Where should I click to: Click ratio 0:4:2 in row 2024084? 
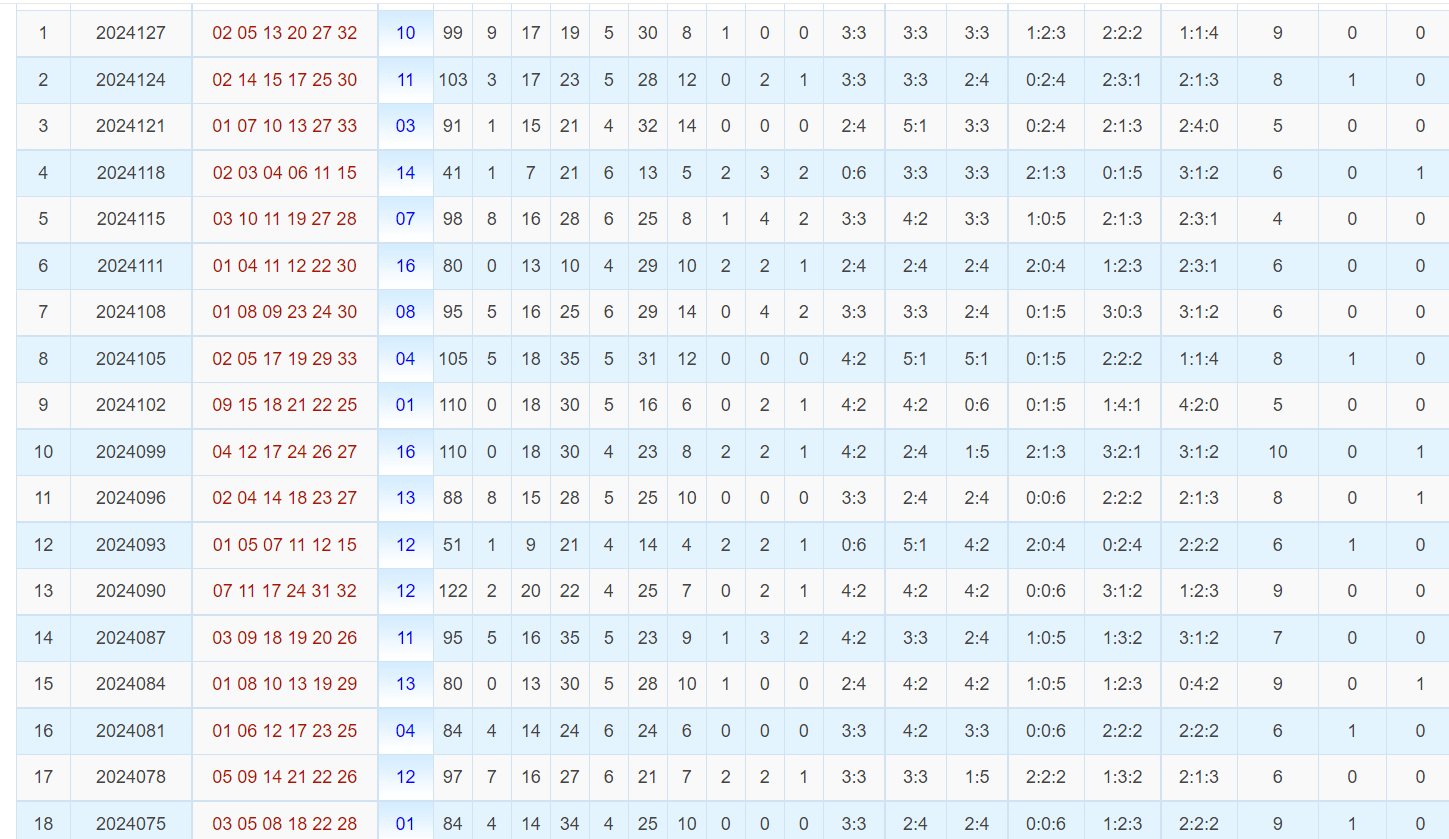point(1198,684)
